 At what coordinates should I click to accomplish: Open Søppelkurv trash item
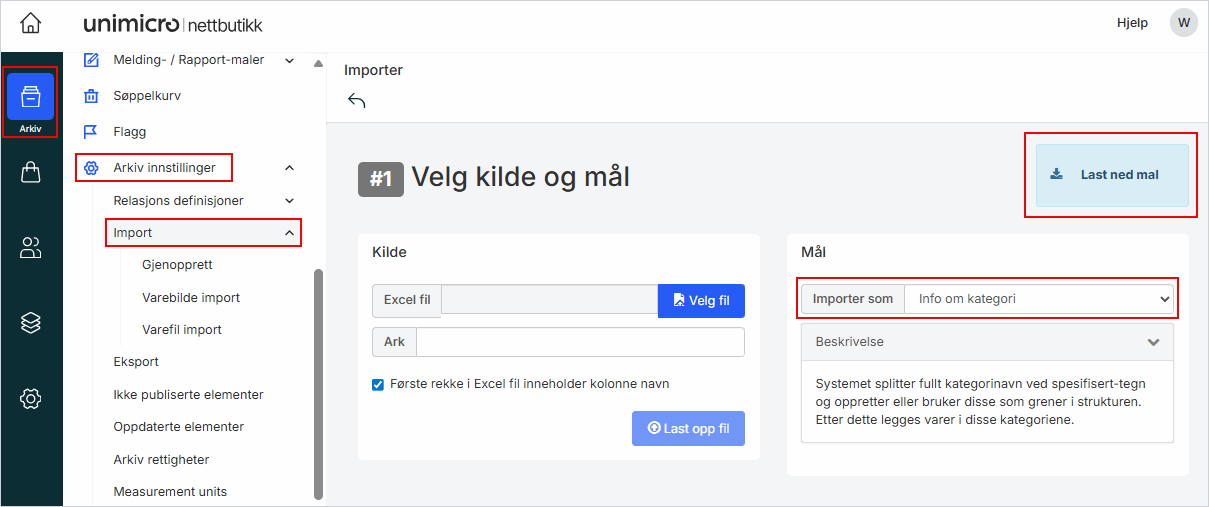pos(147,96)
